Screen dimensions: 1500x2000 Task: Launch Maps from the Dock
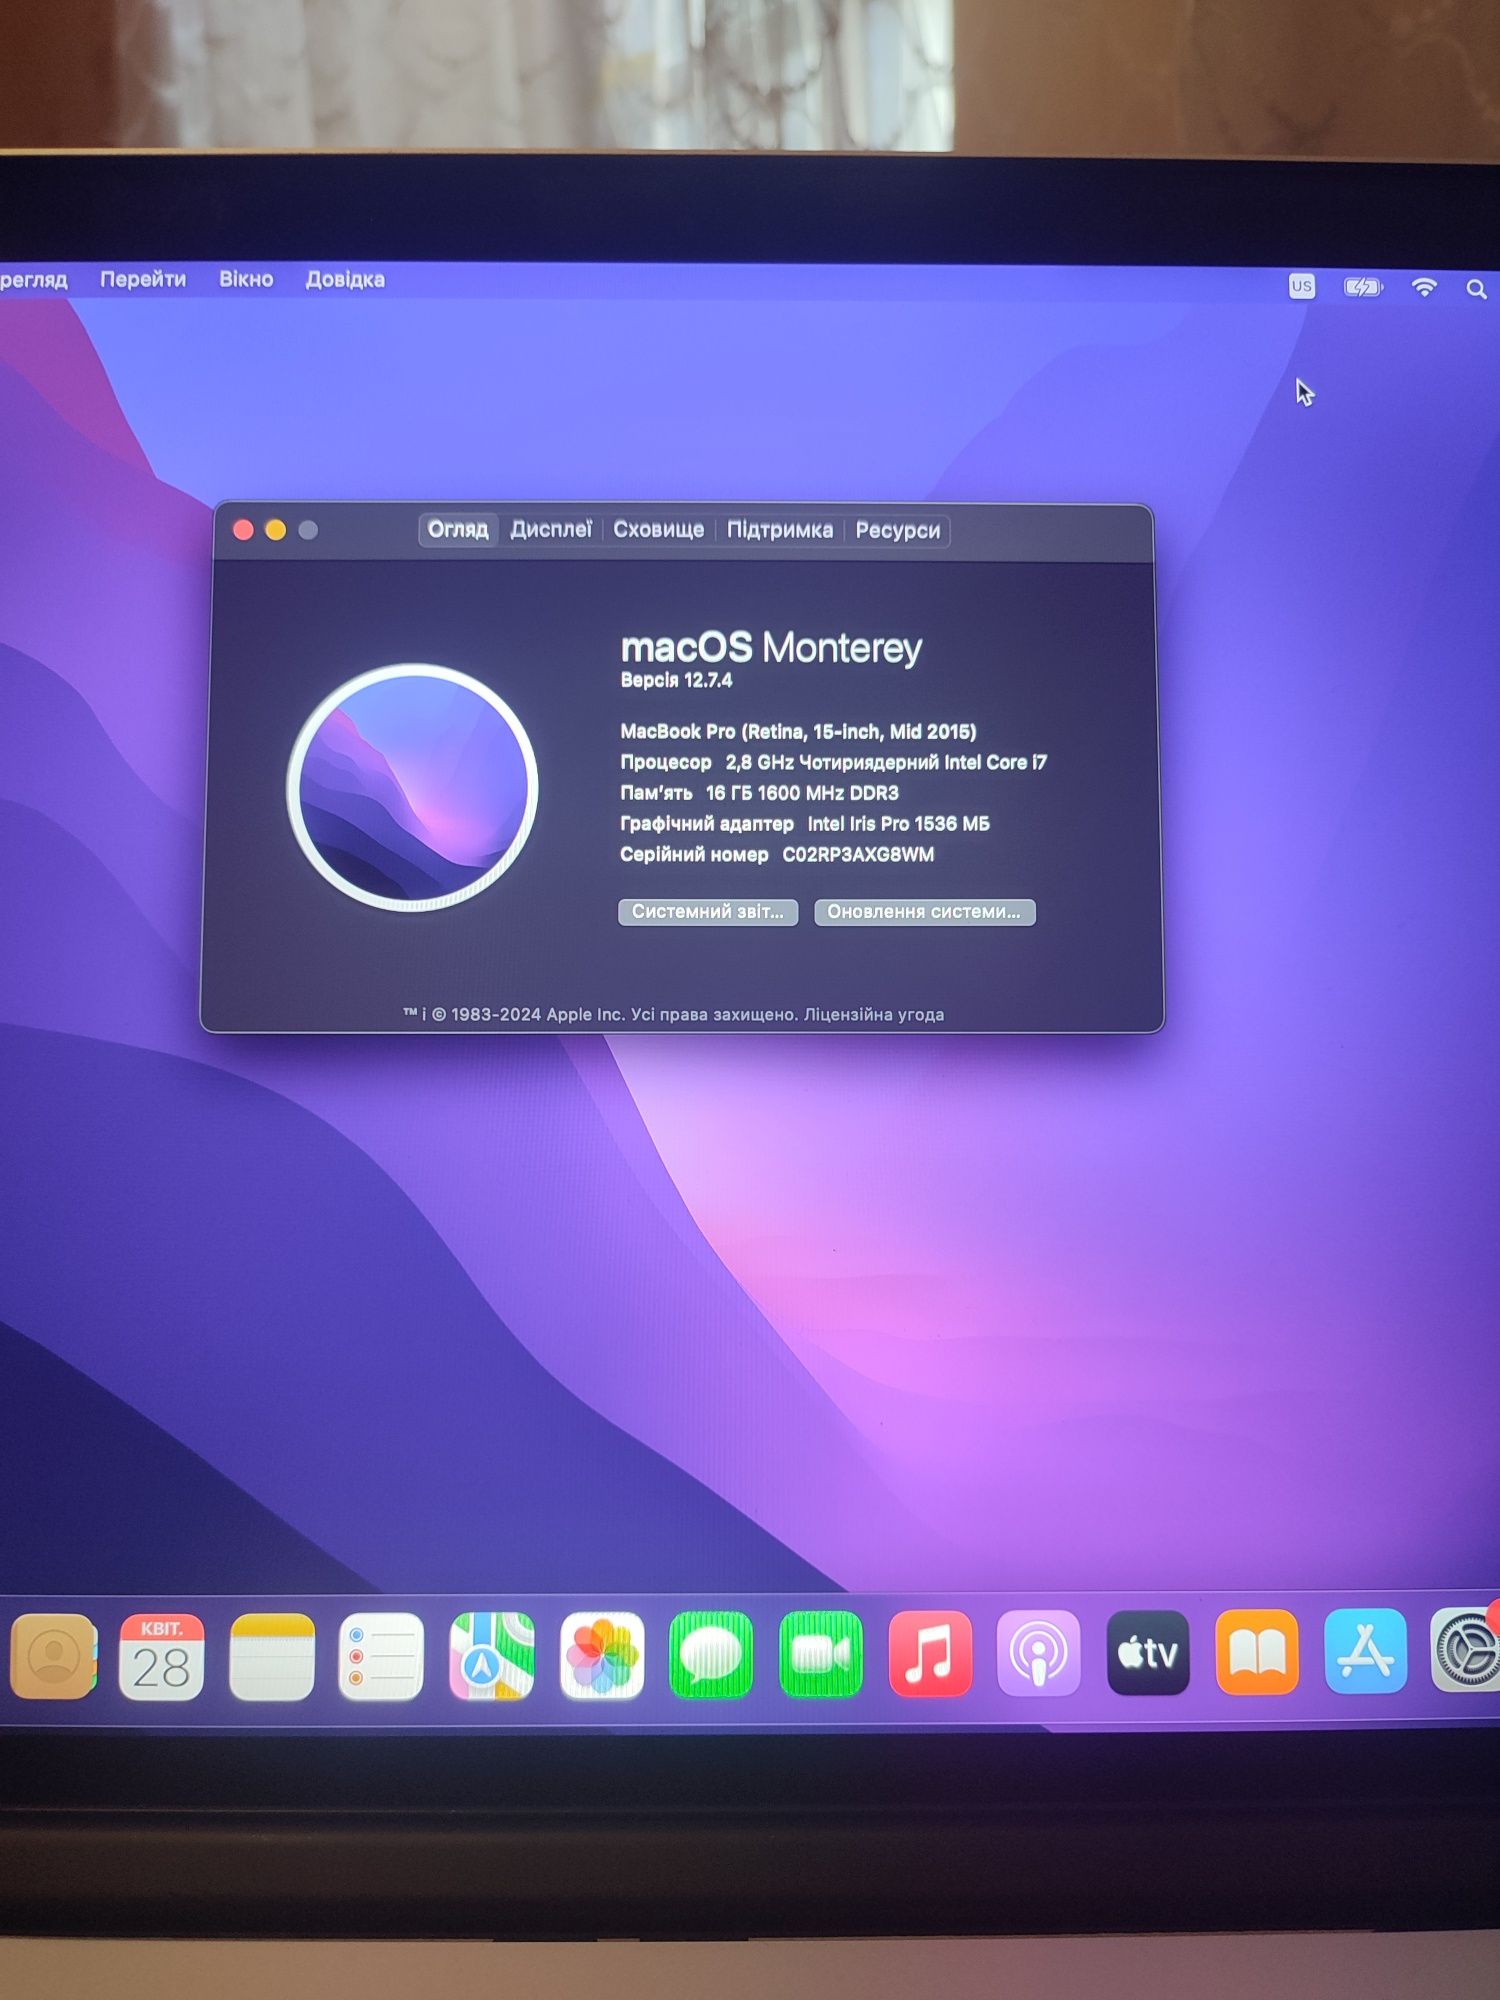(491, 1654)
